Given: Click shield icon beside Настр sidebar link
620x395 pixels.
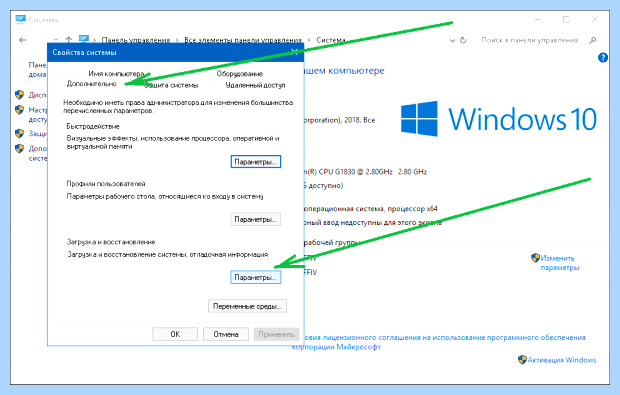Looking at the screenshot, I should tap(19, 110).
